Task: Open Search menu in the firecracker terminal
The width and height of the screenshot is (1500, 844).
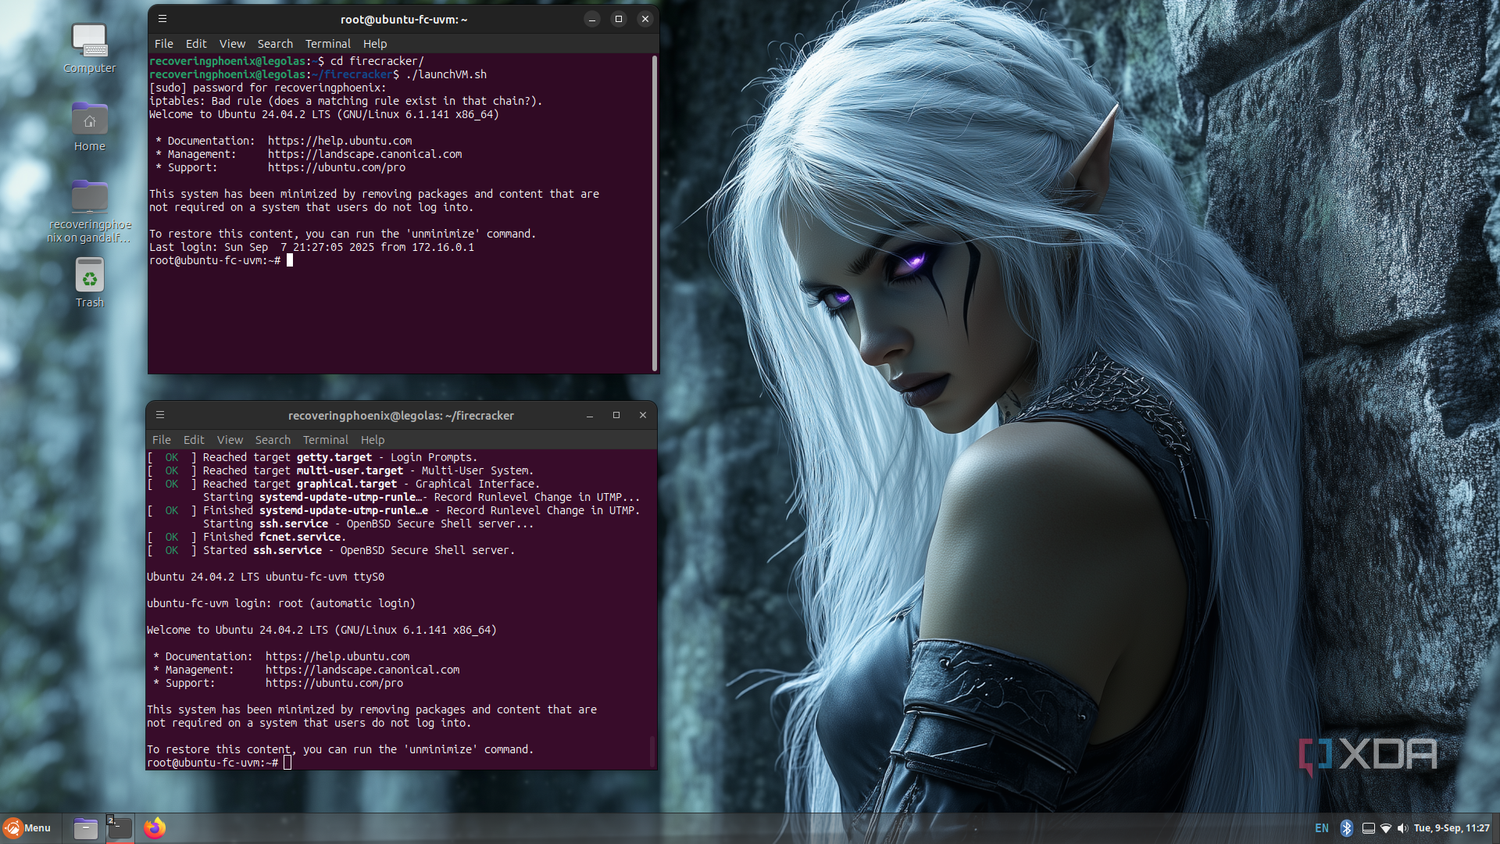Action: pos(273,440)
